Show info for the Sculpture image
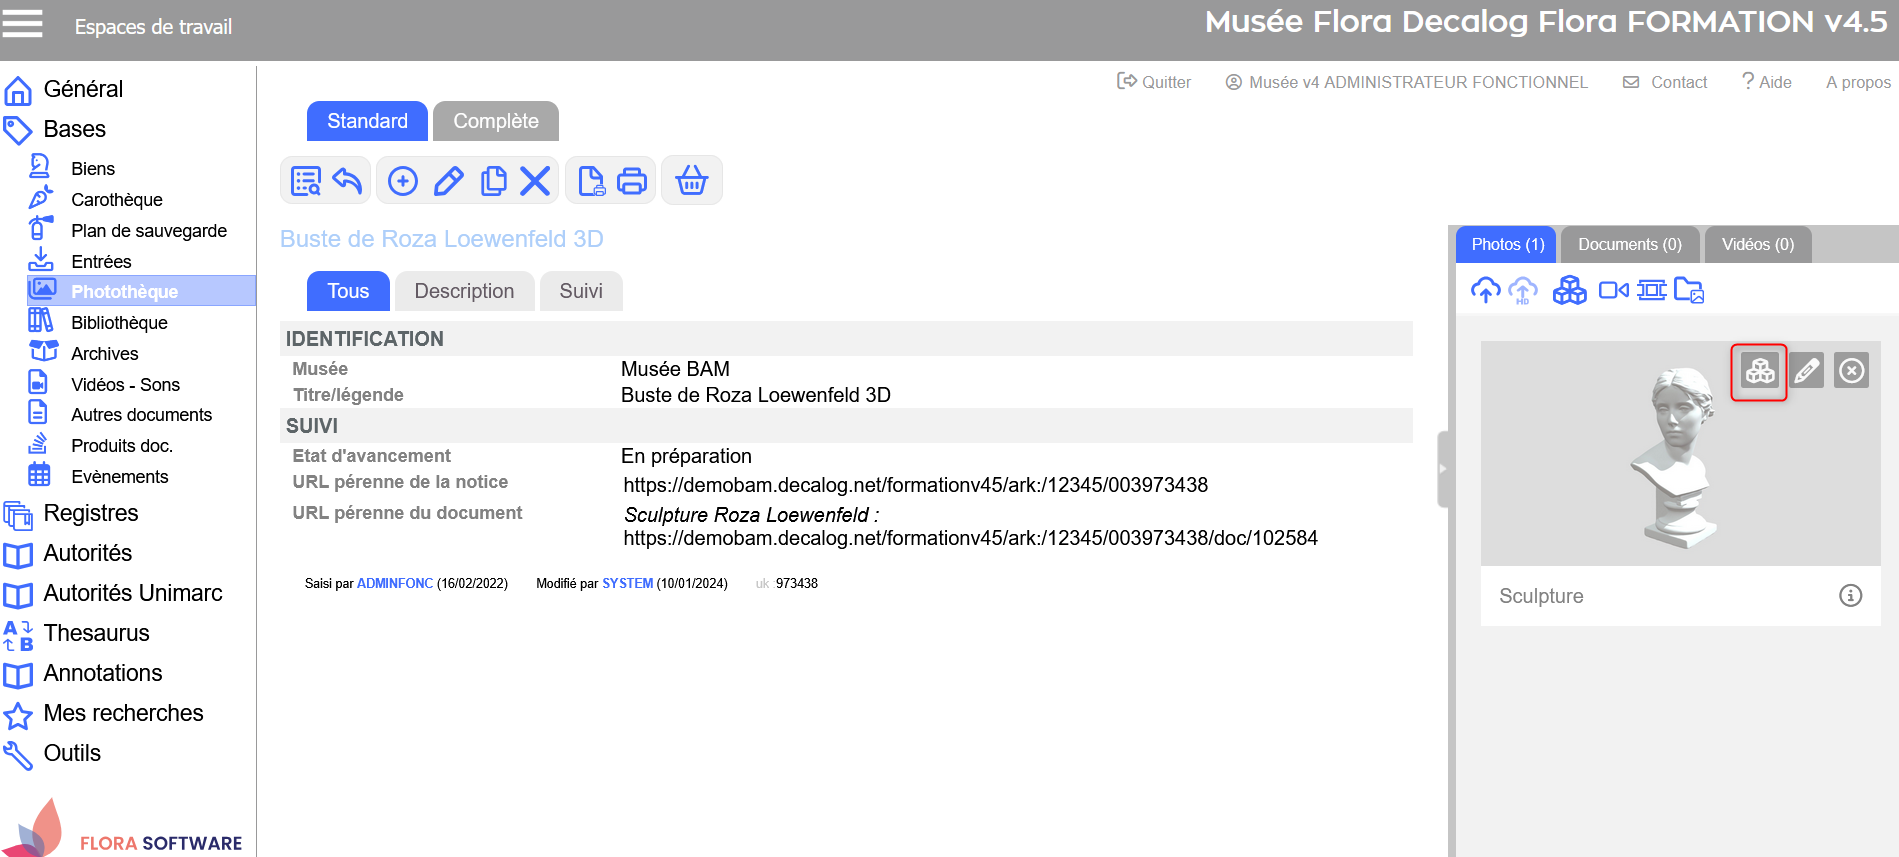This screenshot has width=1899, height=857. 1850,596
